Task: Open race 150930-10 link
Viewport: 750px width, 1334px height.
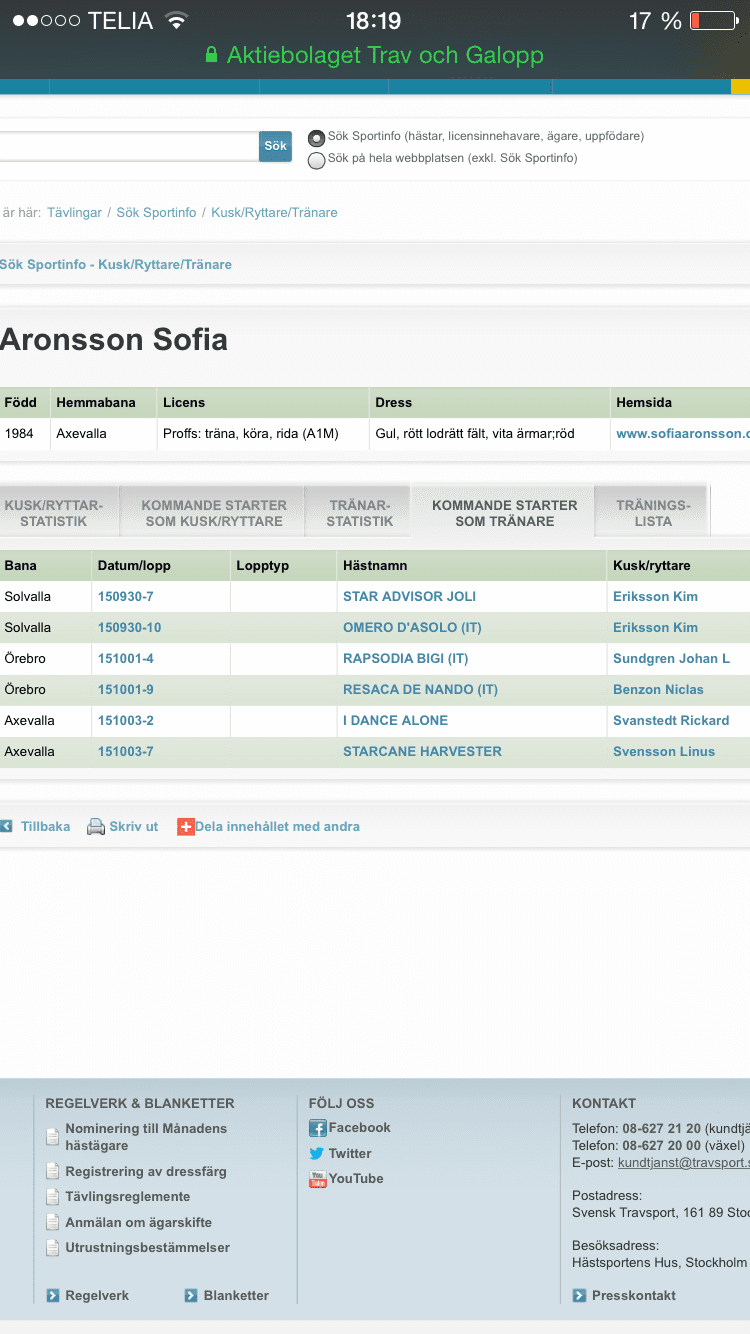Action: [x=129, y=628]
